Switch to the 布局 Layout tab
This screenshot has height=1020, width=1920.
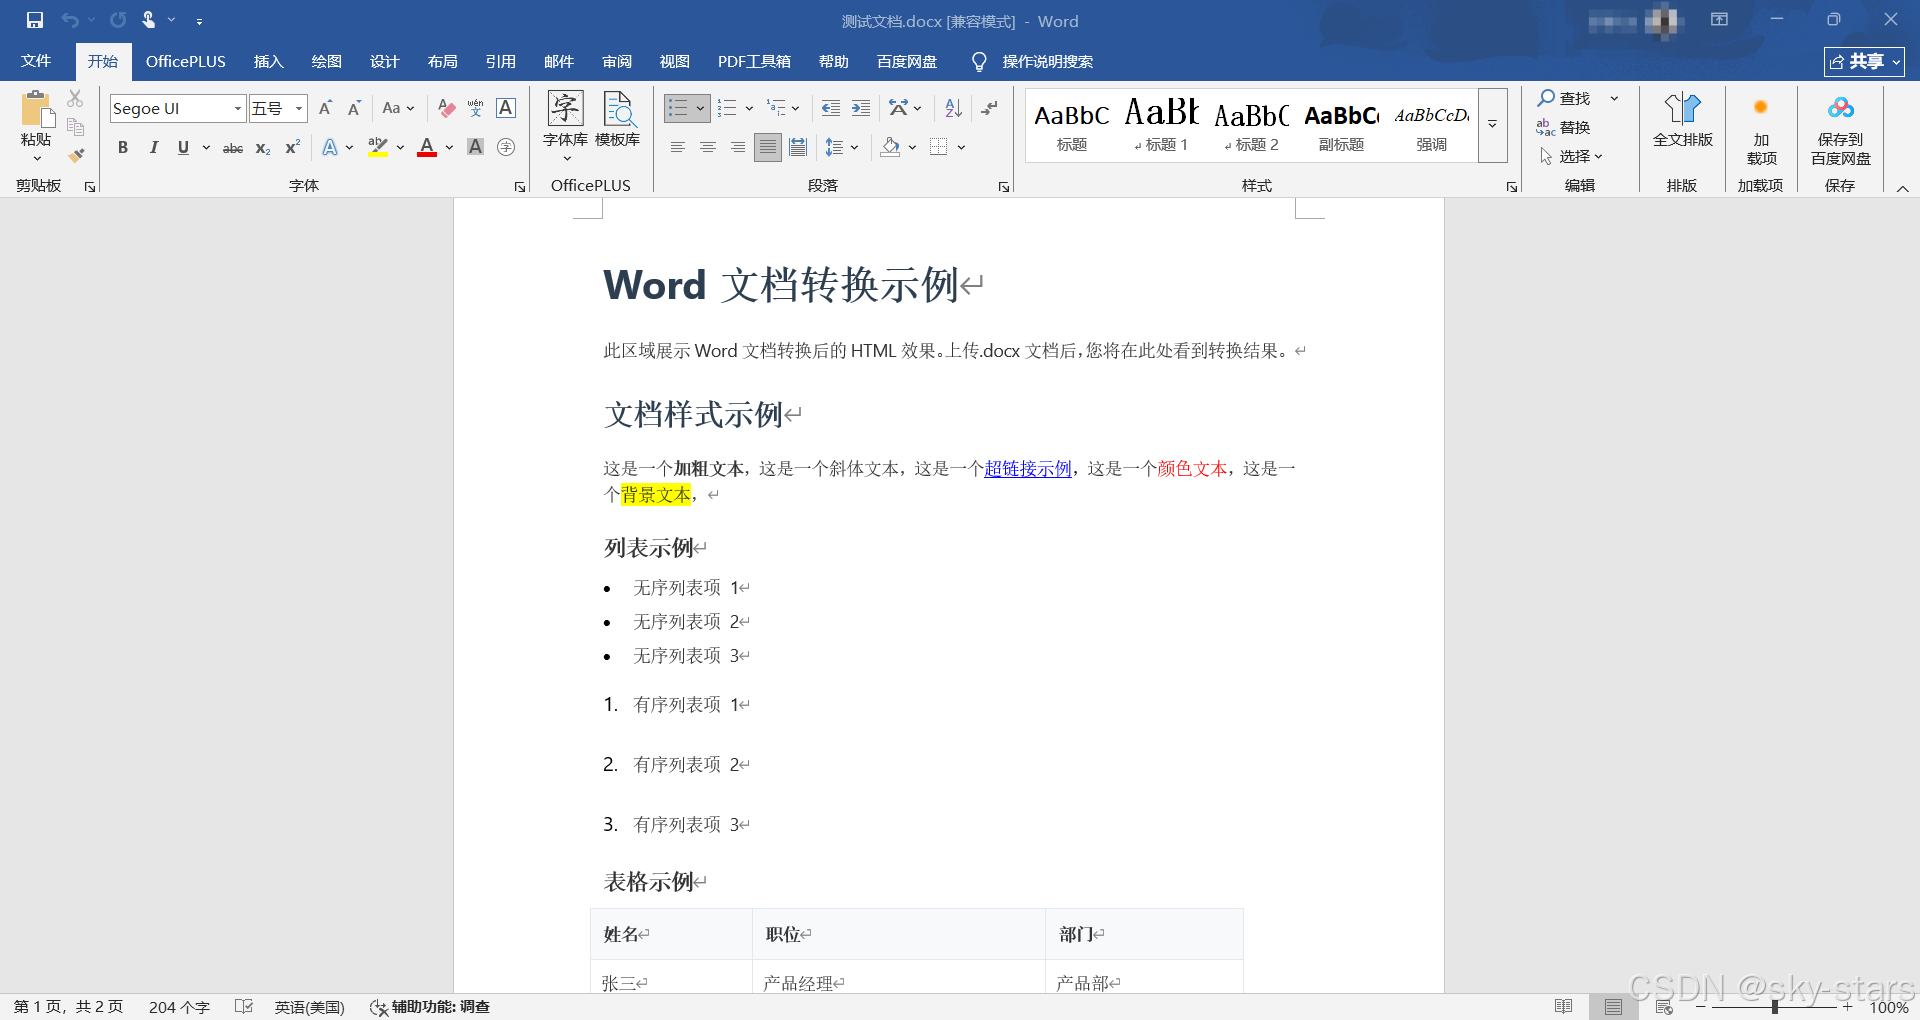[442, 61]
